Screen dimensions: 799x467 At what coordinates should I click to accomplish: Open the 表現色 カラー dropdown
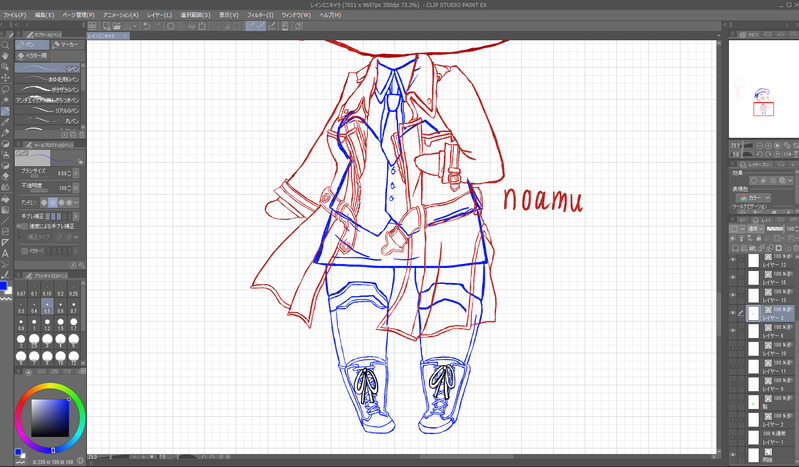point(755,198)
